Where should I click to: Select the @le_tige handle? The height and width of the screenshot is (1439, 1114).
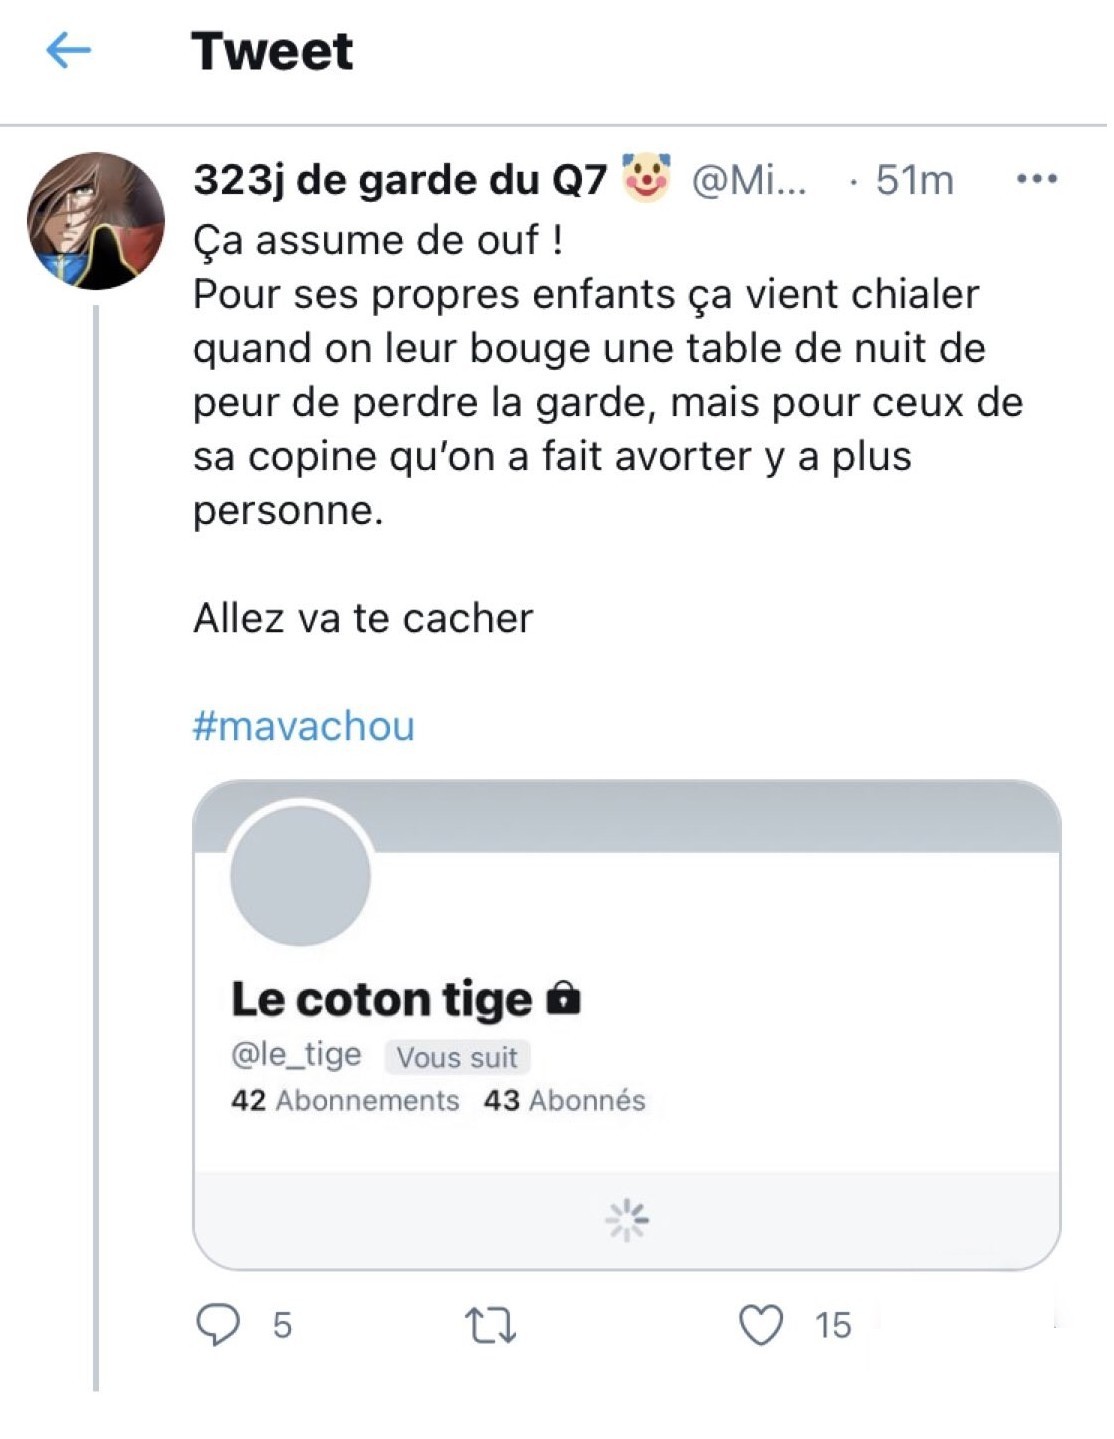(x=296, y=1054)
